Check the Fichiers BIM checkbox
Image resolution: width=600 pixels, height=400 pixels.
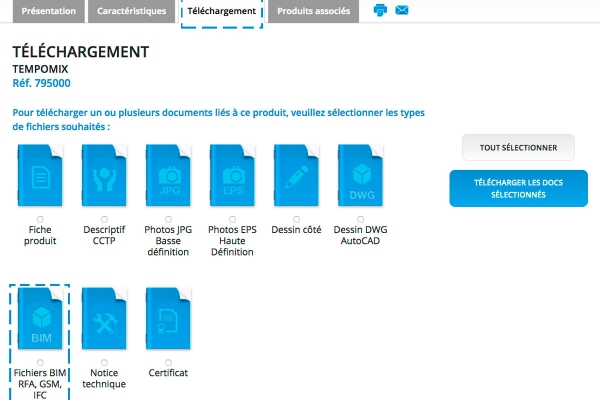pos(40,362)
